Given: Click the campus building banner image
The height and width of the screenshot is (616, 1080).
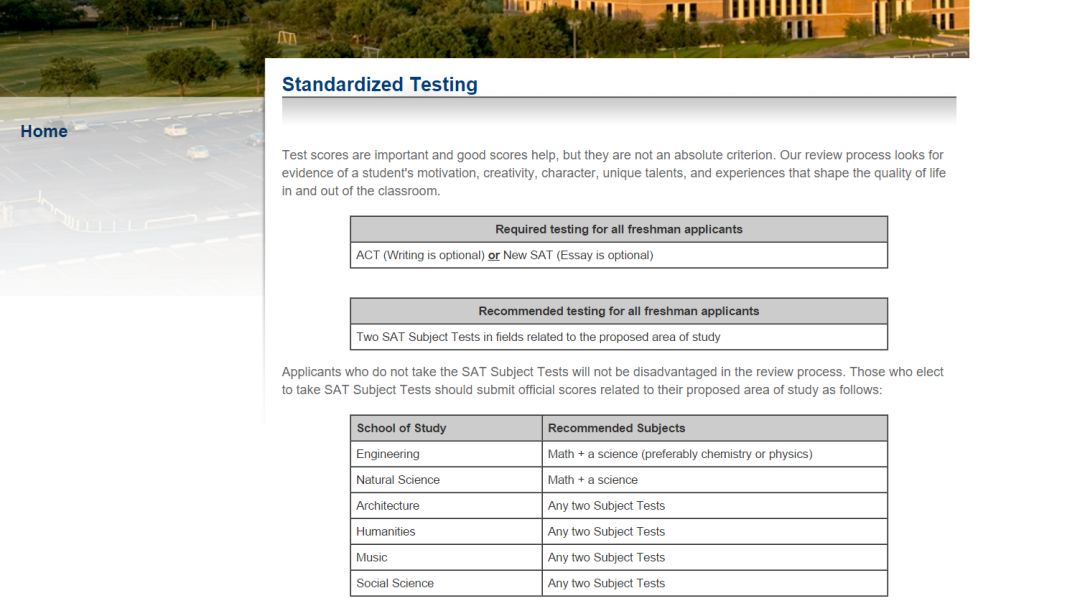Looking at the screenshot, I should pyautogui.click(x=484, y=28).
